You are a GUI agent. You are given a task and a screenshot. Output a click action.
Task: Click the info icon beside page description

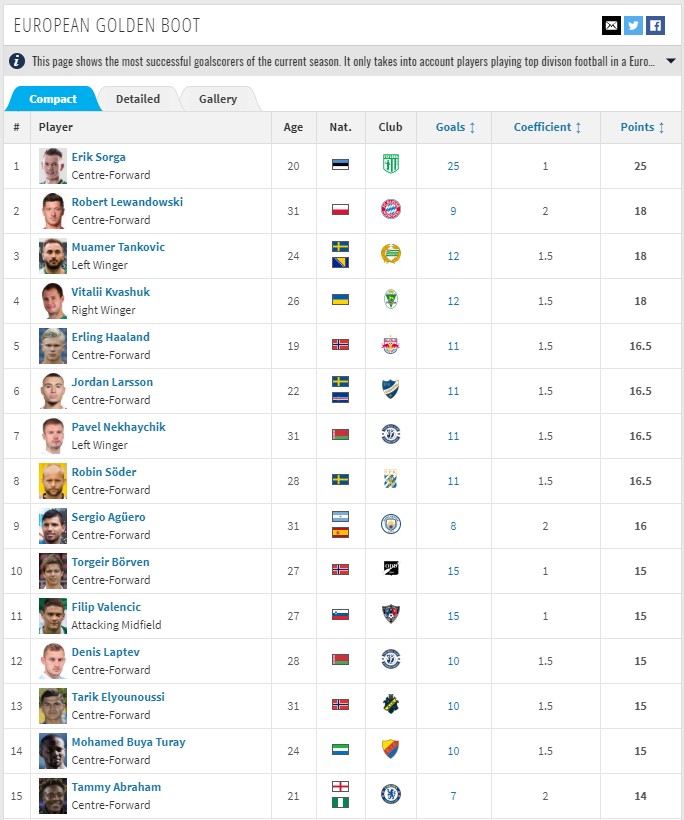(17, 61)
